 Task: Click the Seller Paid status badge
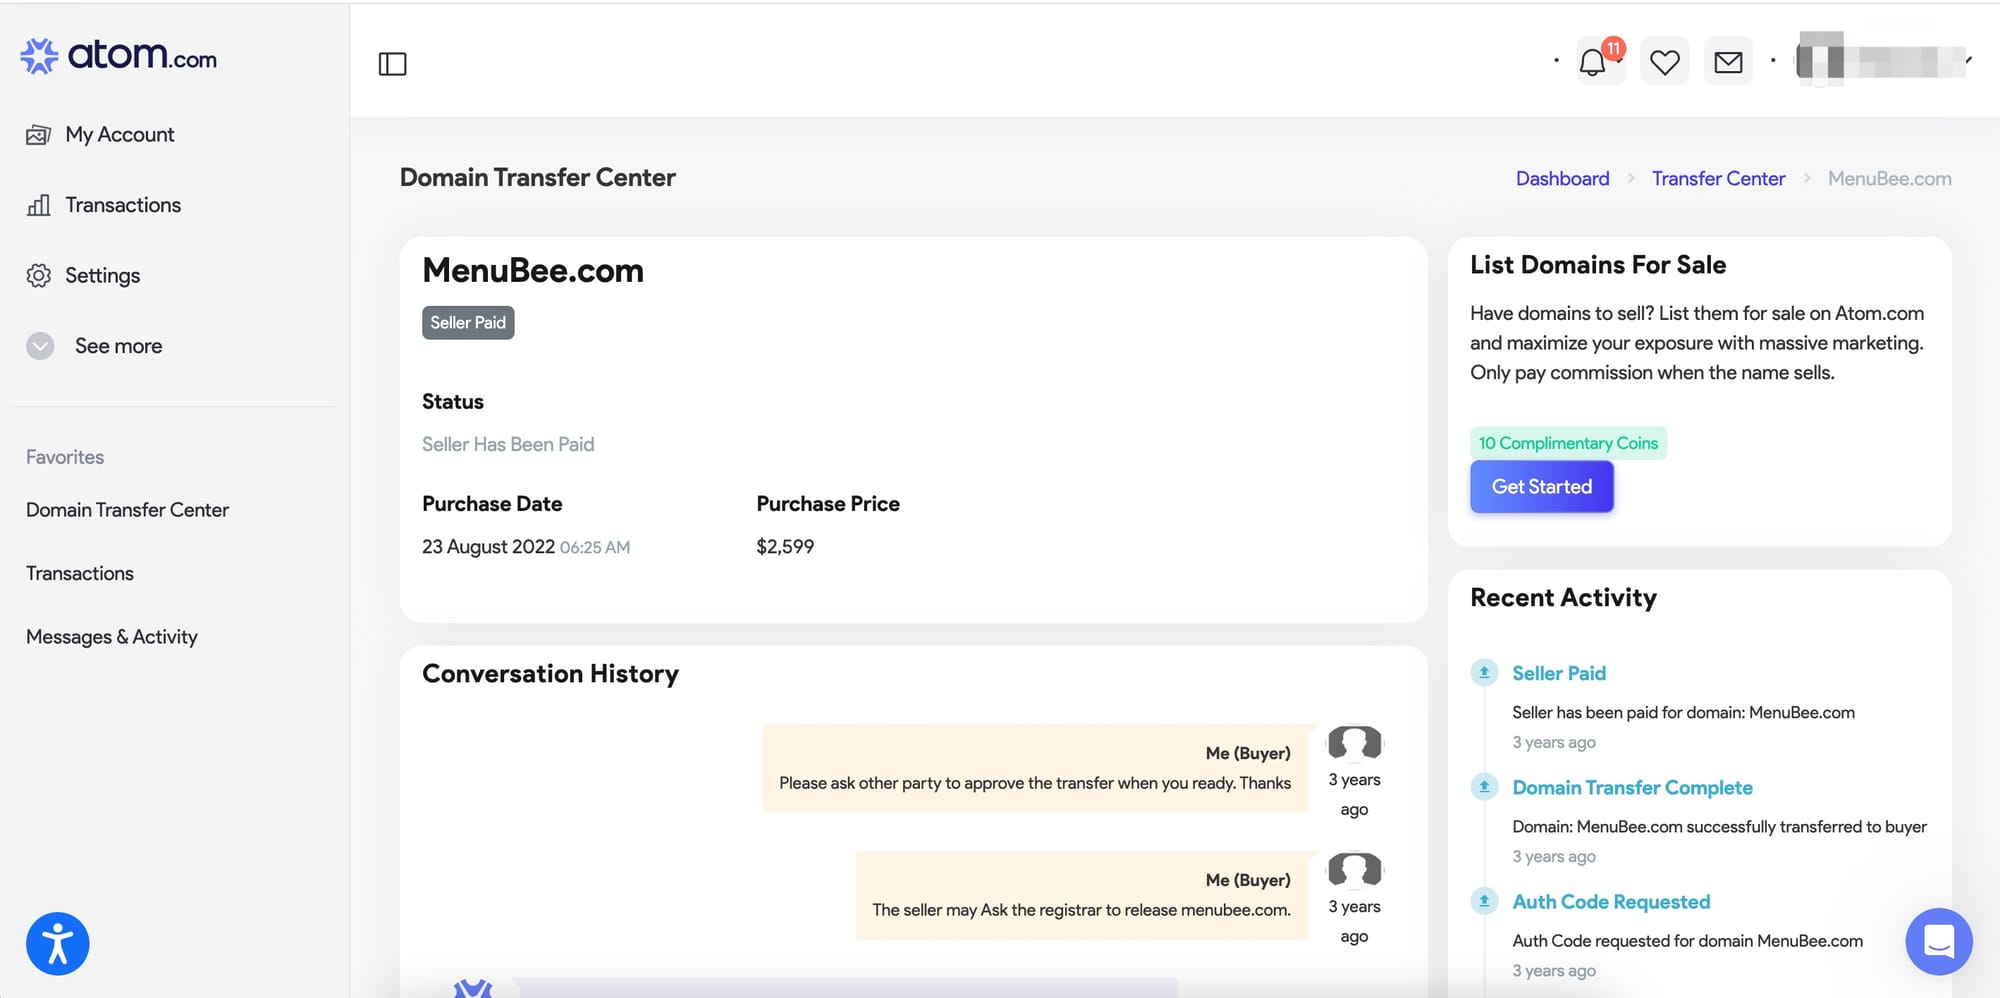coord(468,323)
